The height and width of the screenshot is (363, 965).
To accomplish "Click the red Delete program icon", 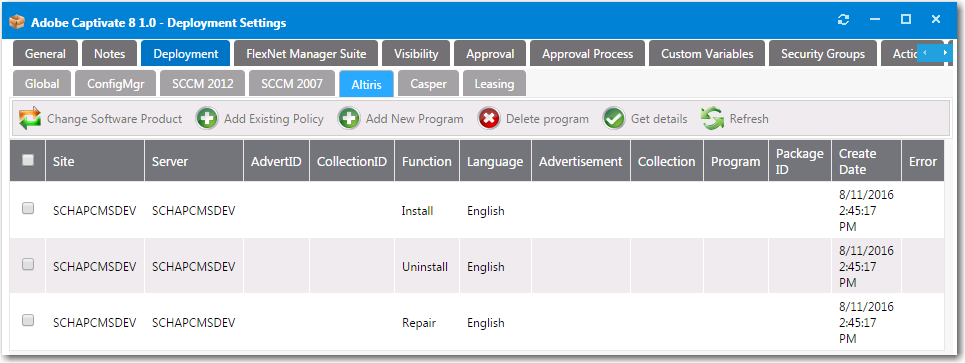I will pos(489,119).
